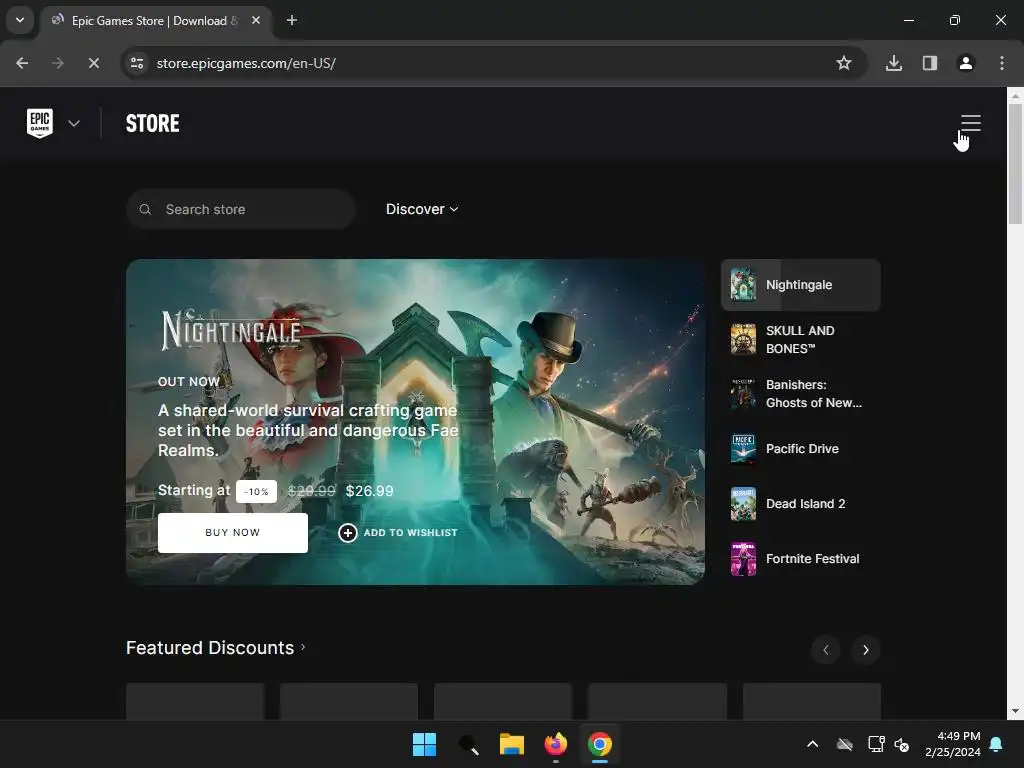The width and height of the screenshot is (1024, 768).
Task: Expand the Discover dropdown
Action: tap(422, 209)
